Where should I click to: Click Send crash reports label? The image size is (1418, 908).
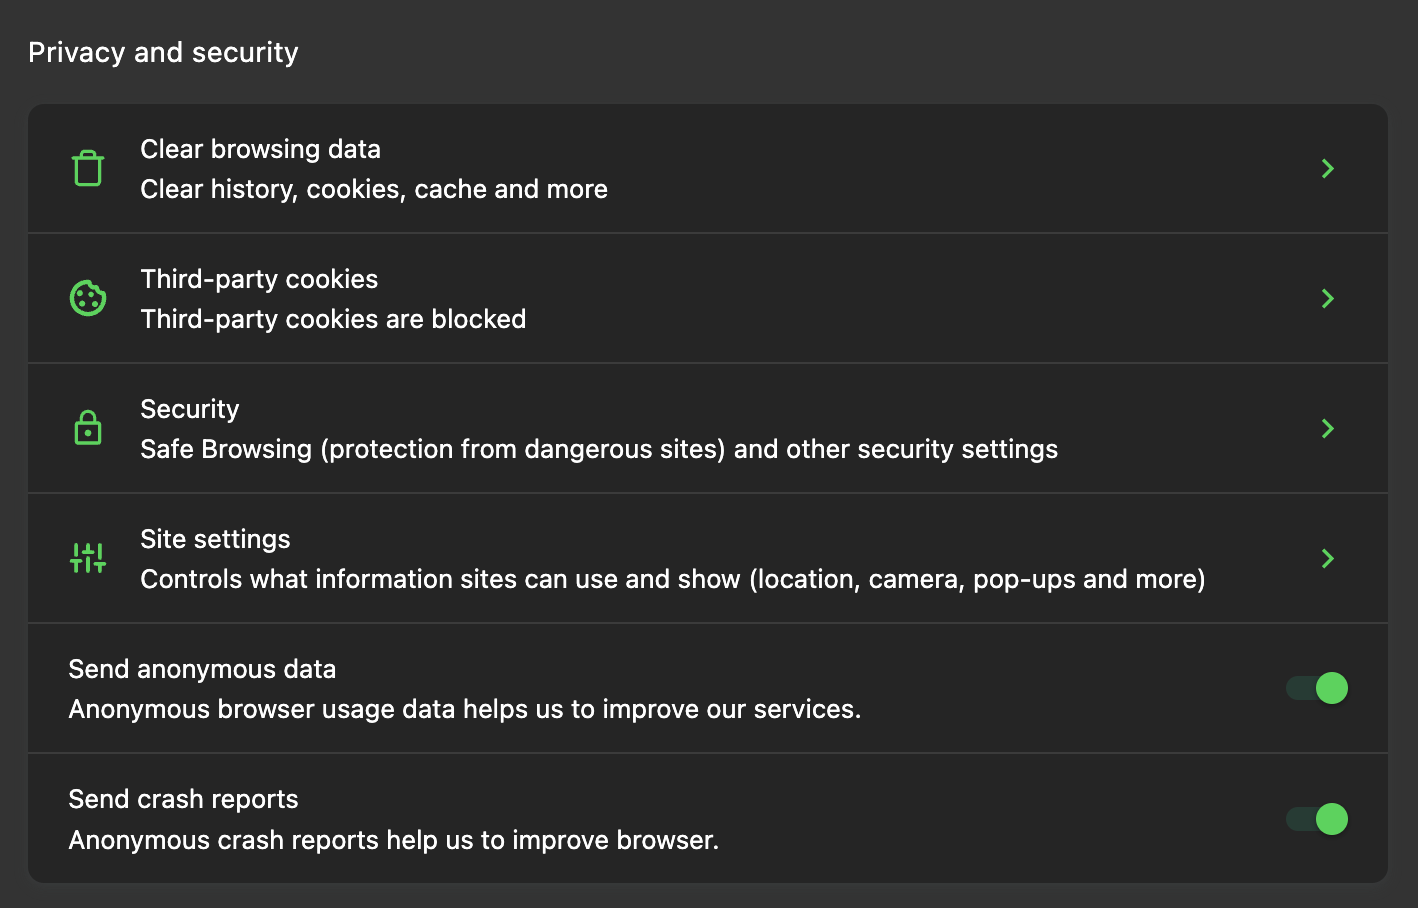click(183, 799)
